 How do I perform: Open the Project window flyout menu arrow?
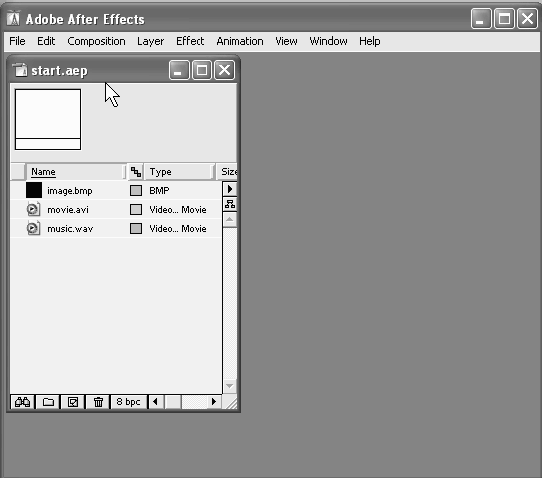(230, 189)
